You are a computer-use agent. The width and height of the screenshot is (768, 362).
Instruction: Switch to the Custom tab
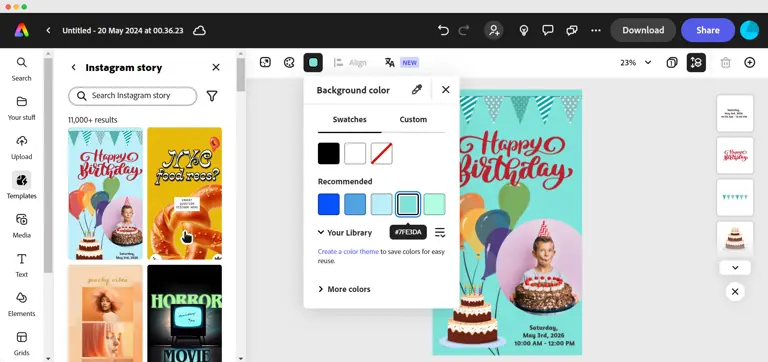[x=413, y=120]
